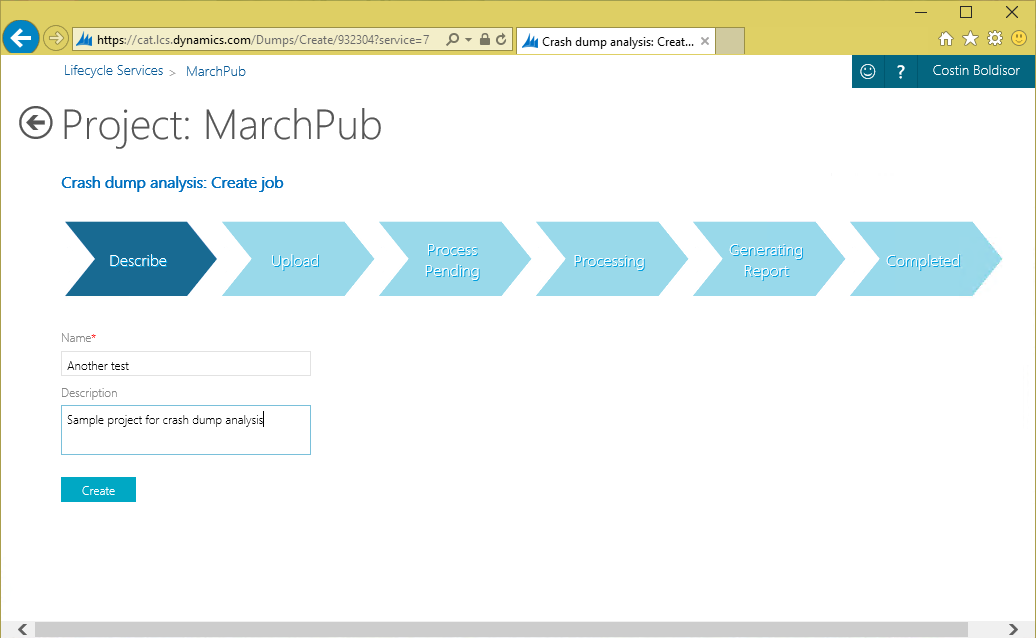Image resolution: width=1036 pixels, height=638 pixels.
Task: Navigate to the Lifecycle Services breadcrumb link
Action: click(112, 70)
